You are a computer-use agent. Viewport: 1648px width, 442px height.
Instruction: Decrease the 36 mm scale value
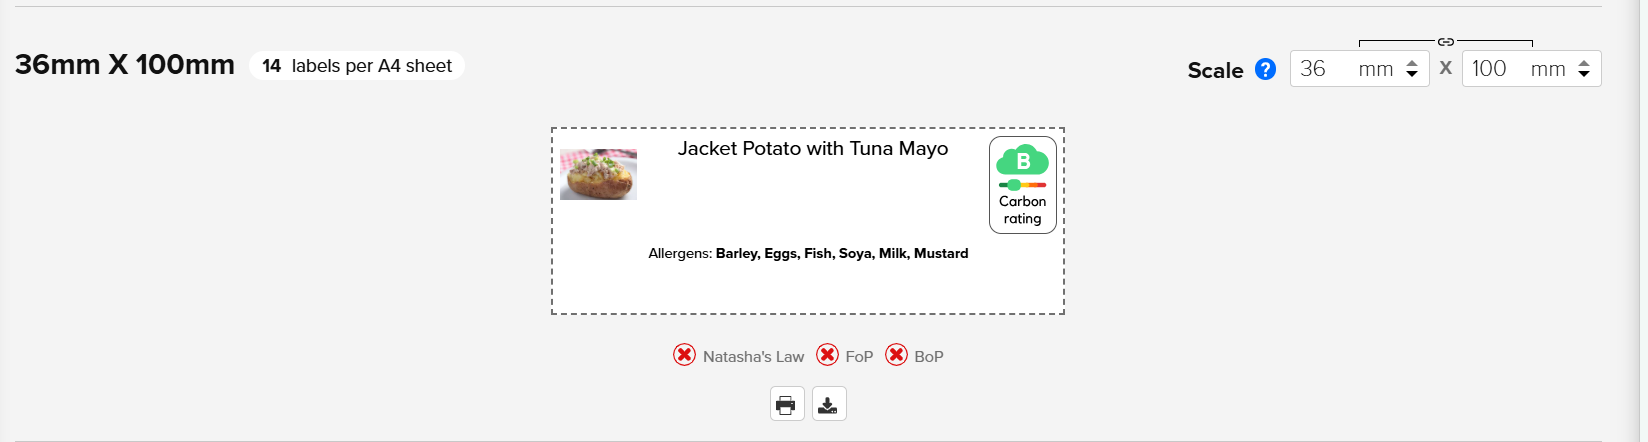click(x=1412, y=74)
